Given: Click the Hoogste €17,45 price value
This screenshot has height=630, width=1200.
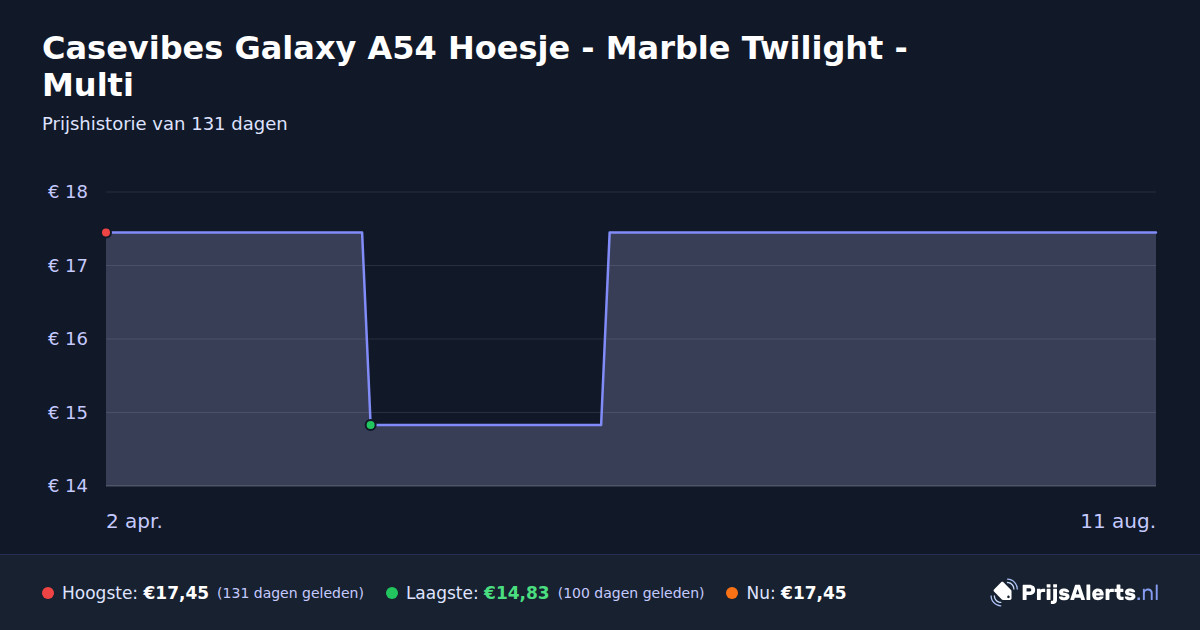Looking at the screenshot, I should point(176,593).
